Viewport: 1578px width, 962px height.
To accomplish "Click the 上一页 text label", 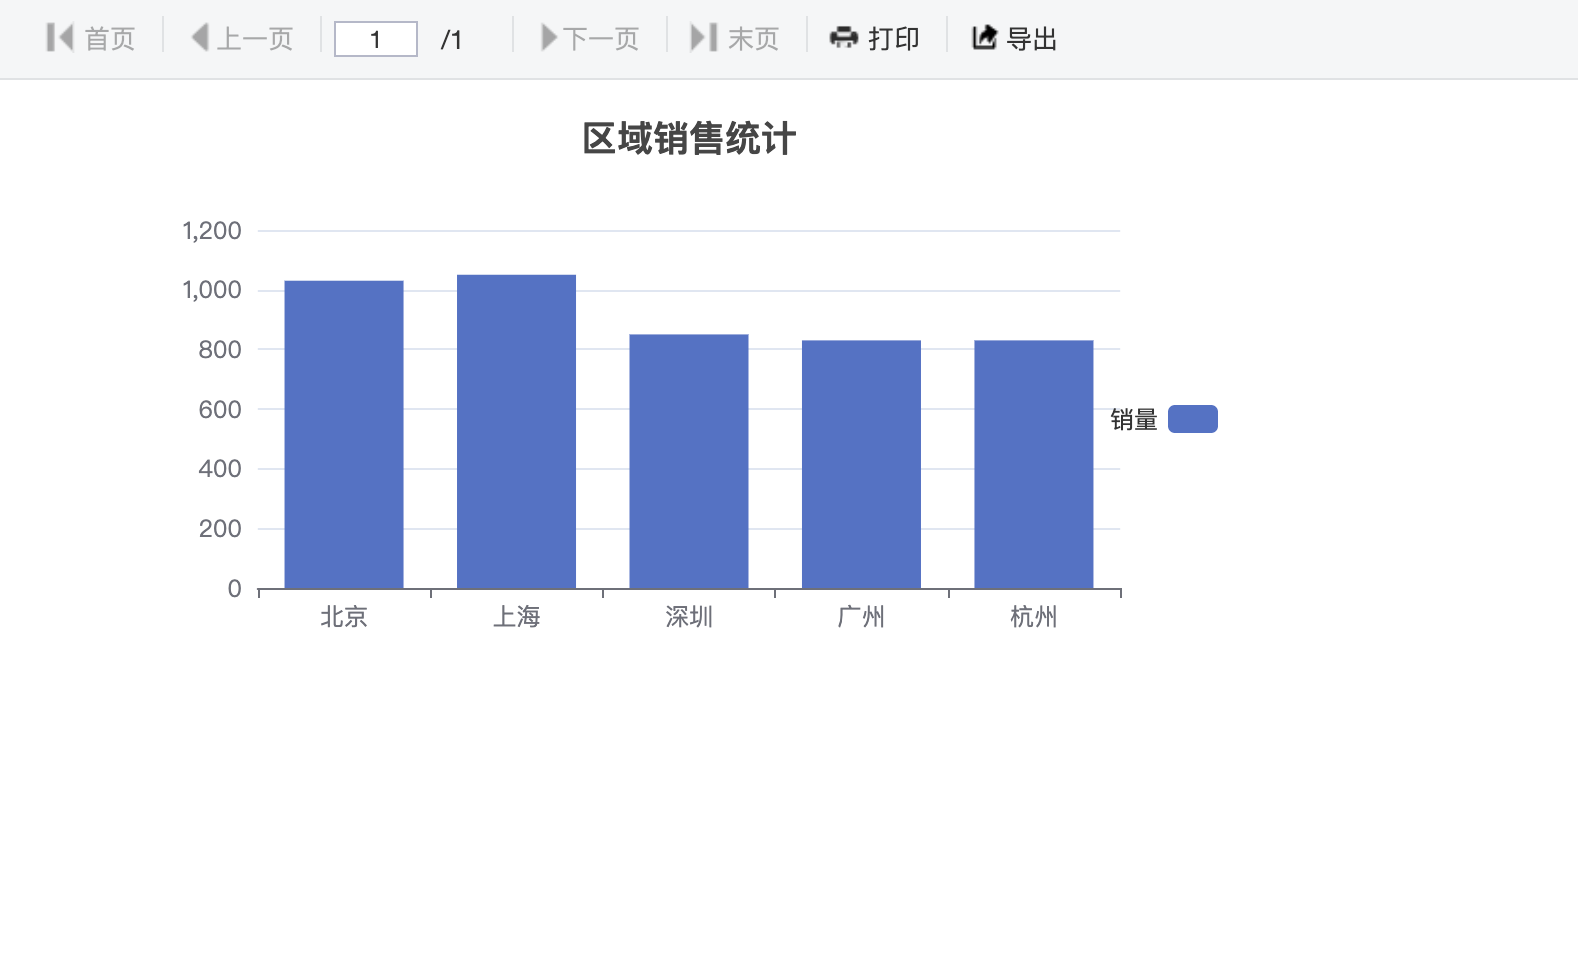I will (x=255, y=39).
